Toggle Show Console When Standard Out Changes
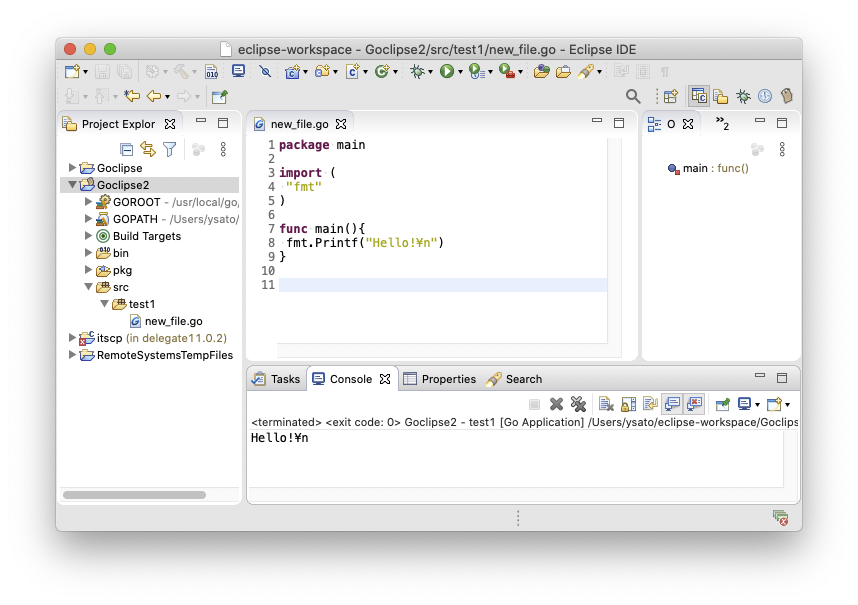The image size is (858, 605). (x=672, y=404)
